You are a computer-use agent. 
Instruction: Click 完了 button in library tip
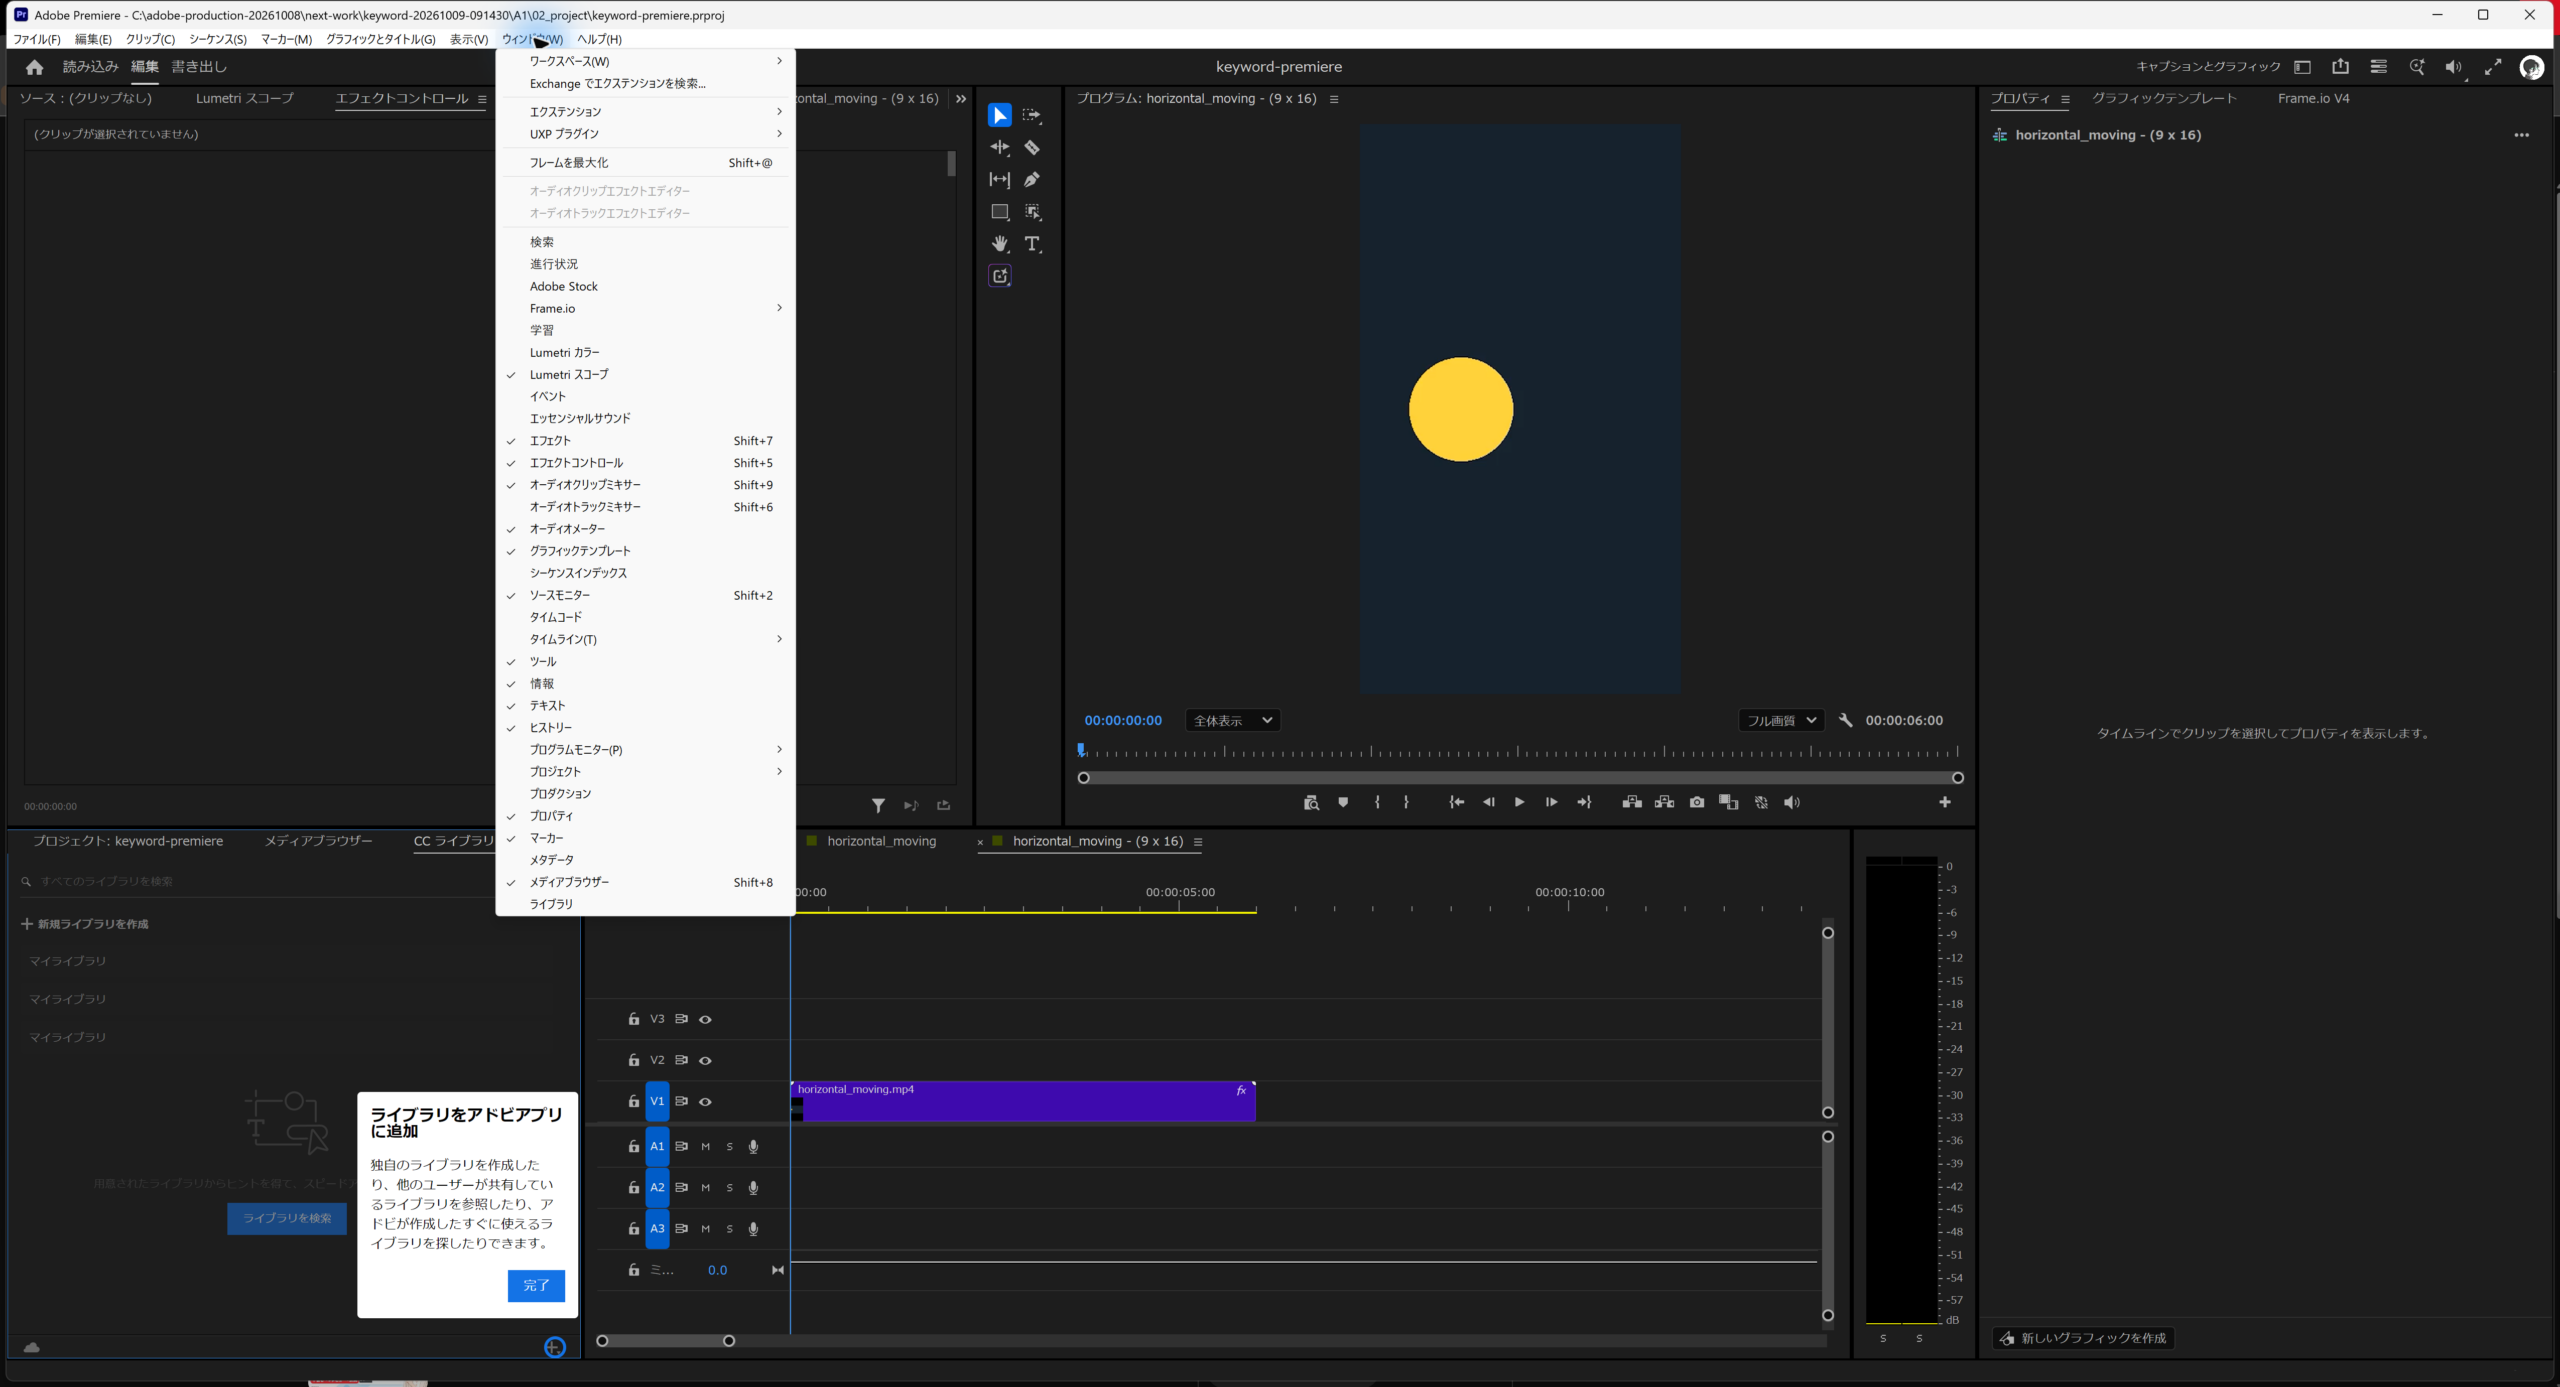click(x=536, y=1286)
